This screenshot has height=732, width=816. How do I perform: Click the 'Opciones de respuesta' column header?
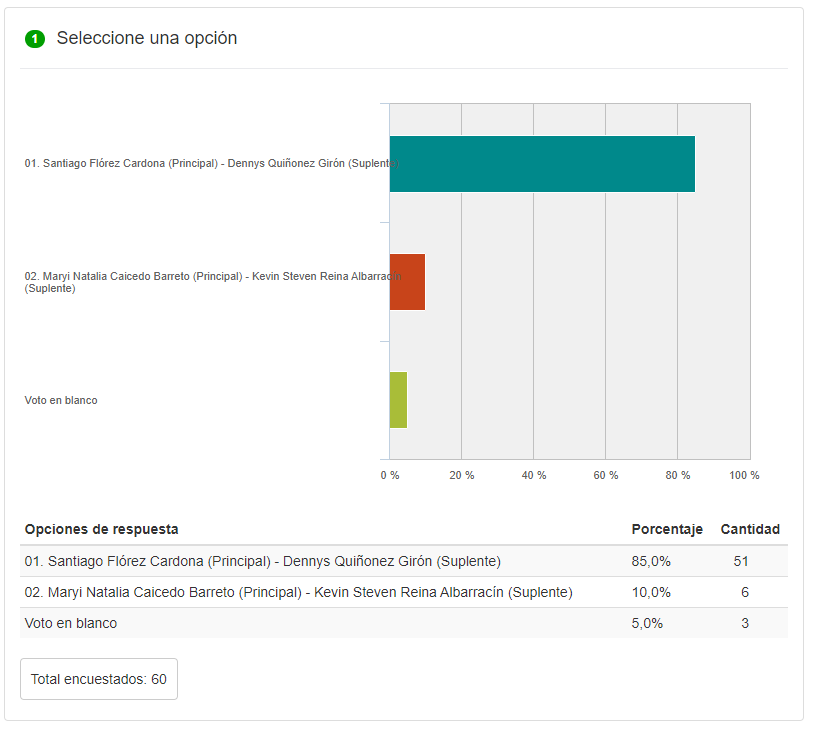pyautogui.click(x=101, y=529)
